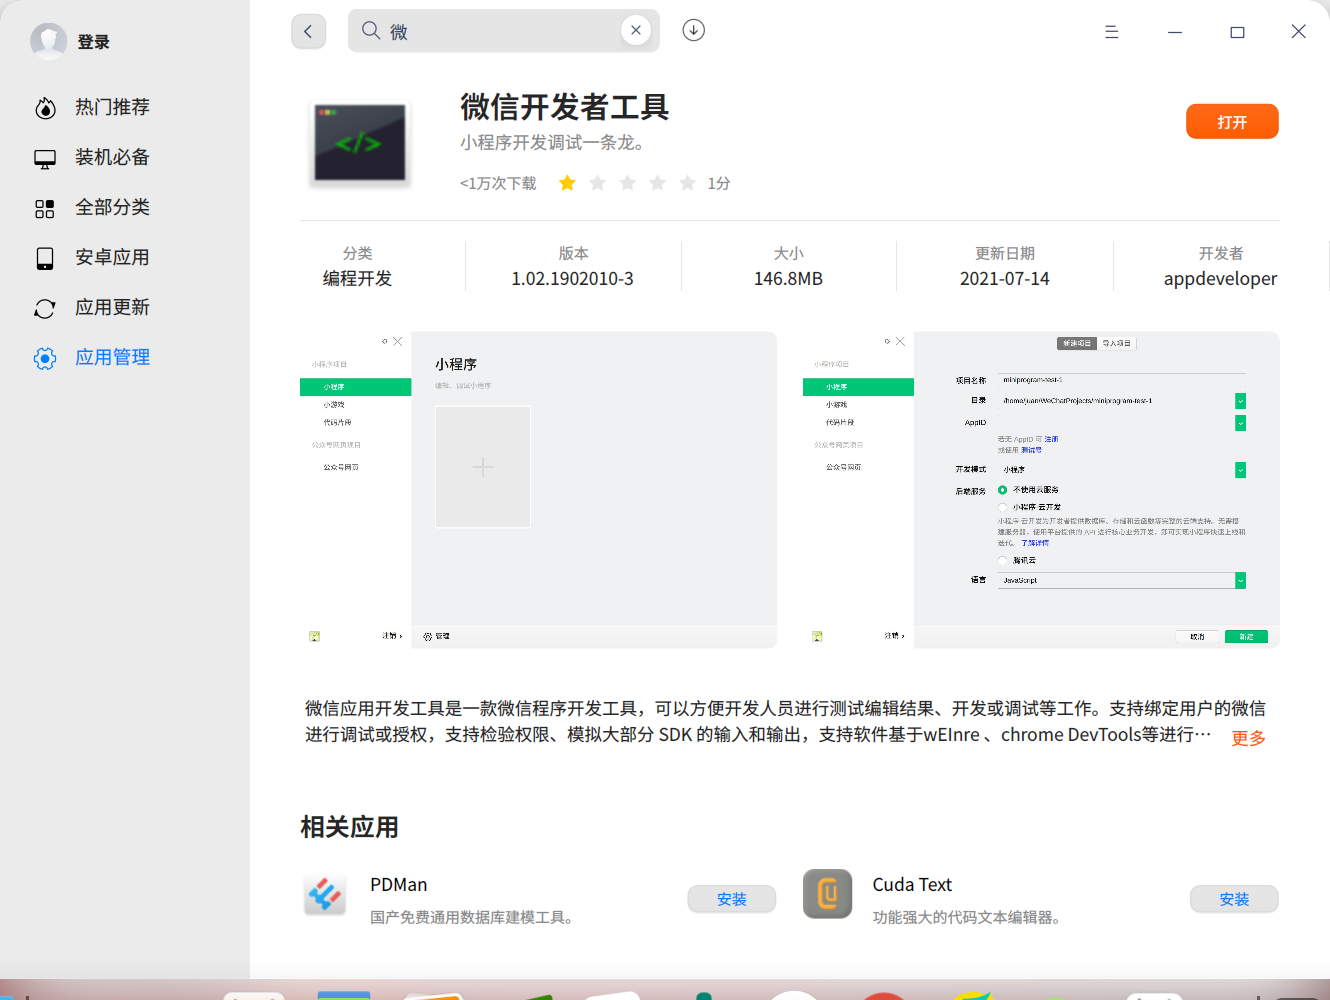View the new project form screenshot
Image resolution: width=1330 pixels, height=1000 pixels.
click(1041, 490)
